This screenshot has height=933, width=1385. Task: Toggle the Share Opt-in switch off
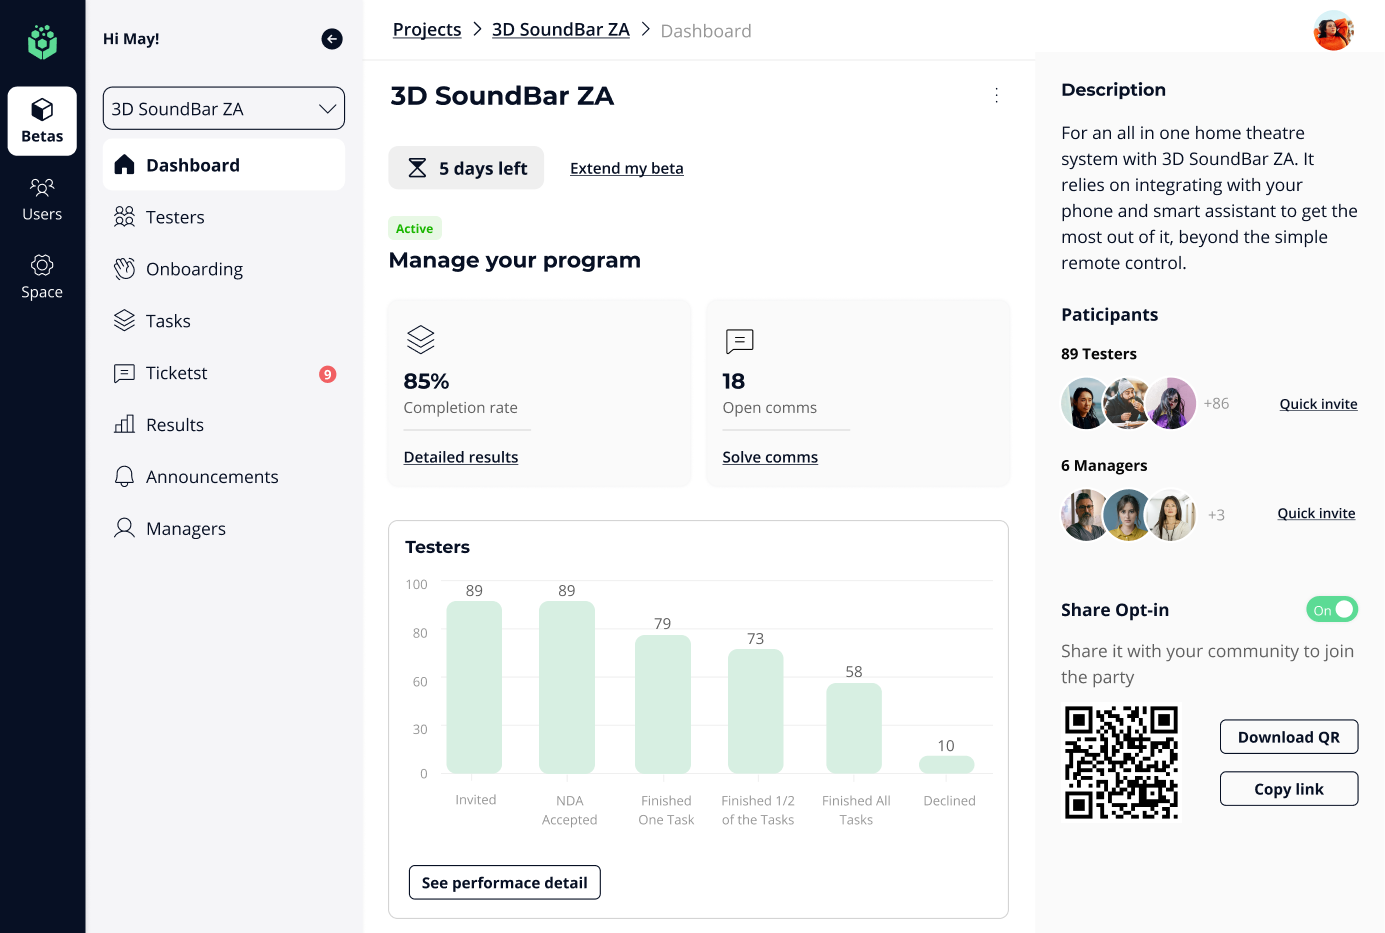click(x=1331, y=609)
